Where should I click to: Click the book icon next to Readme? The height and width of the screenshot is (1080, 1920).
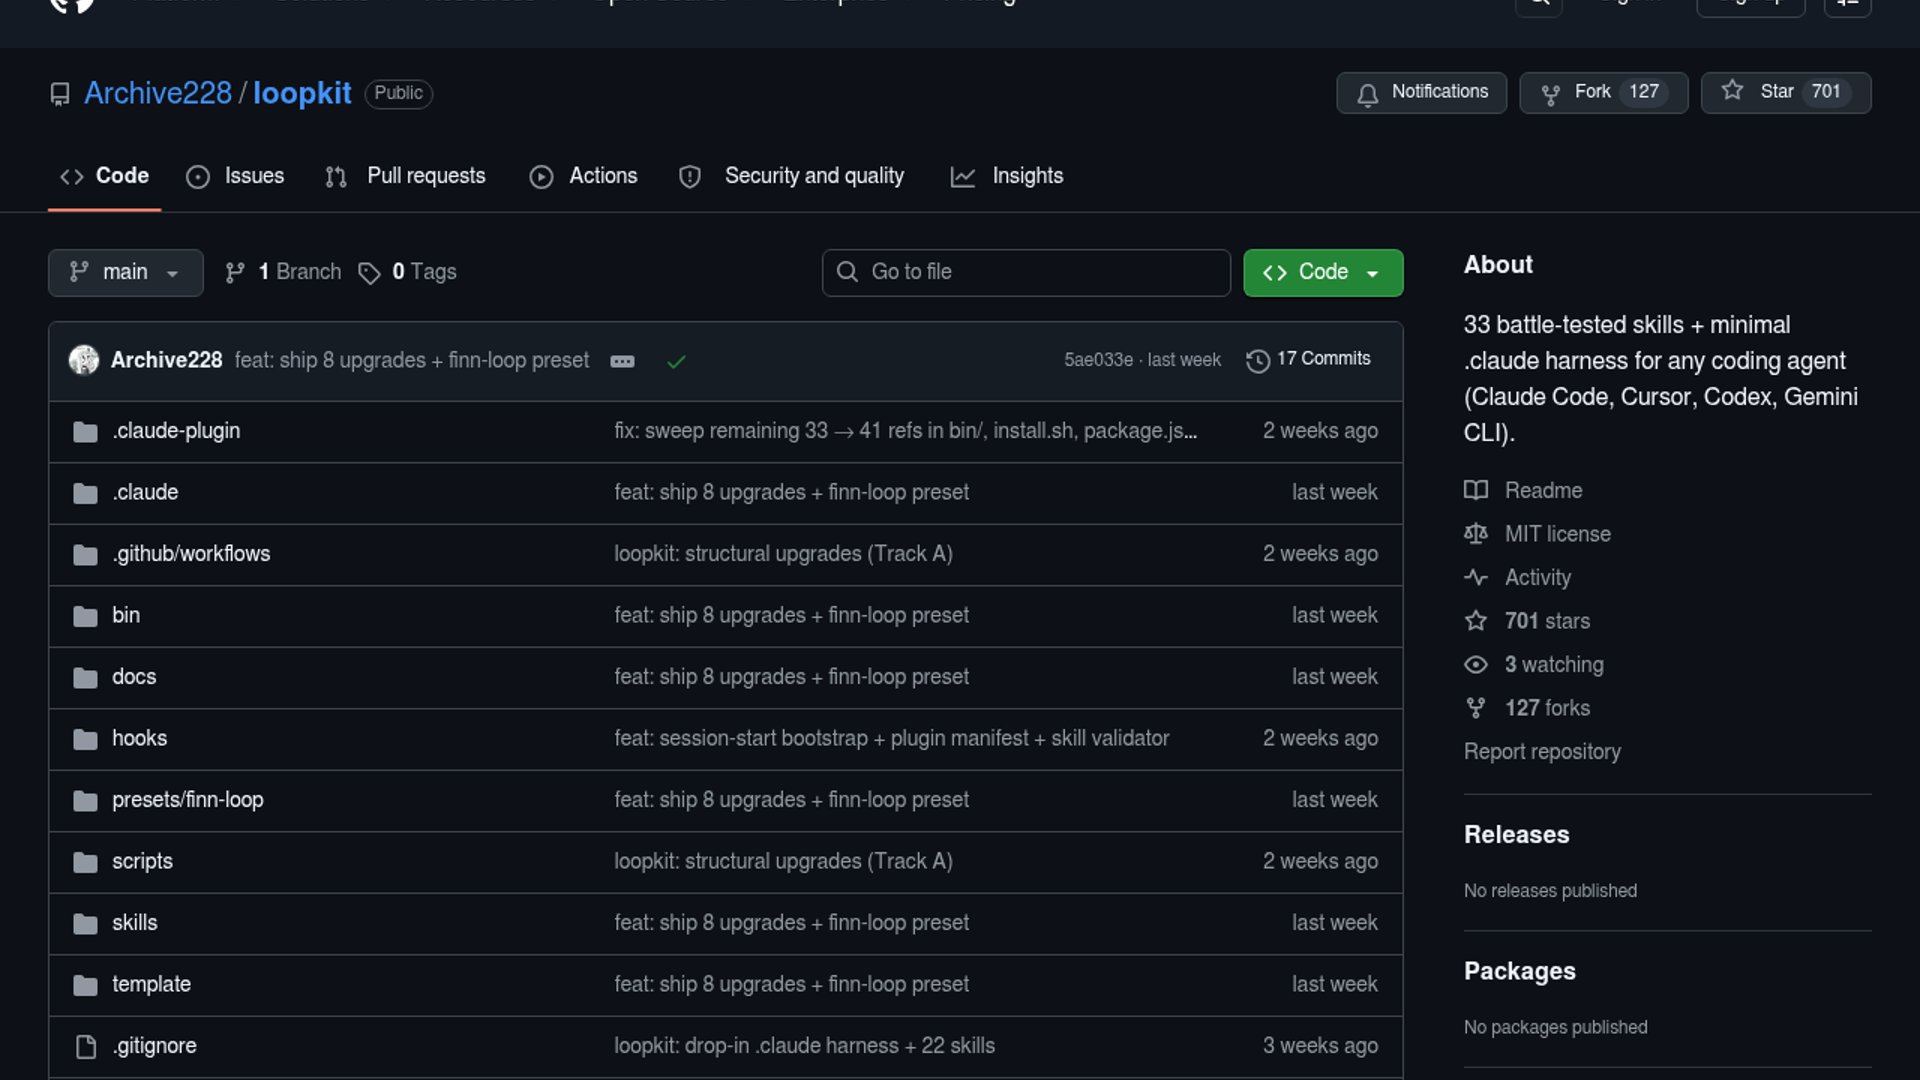[x=1476, y=490]
